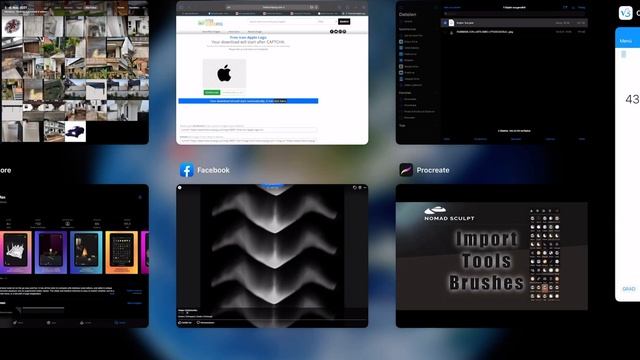Screen dimensions: 640x360
Task: Click the black Search button on the webpage
Action: tap(344, 21)
